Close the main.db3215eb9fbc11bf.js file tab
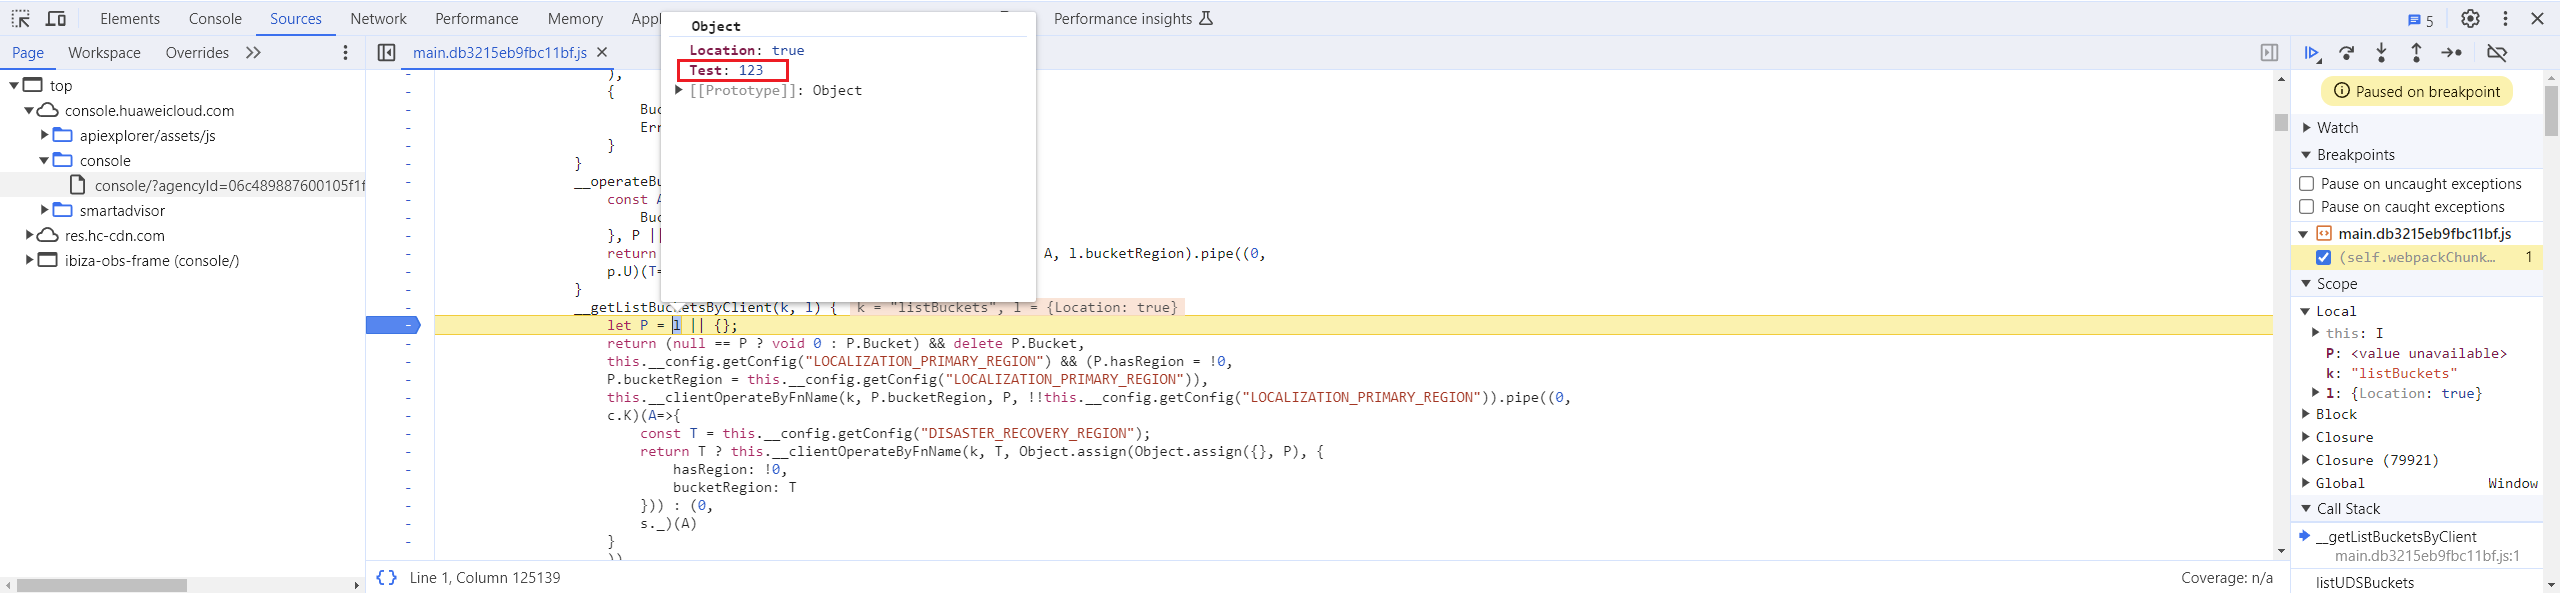Screen dimensions: 2560x593 point(602,53)
